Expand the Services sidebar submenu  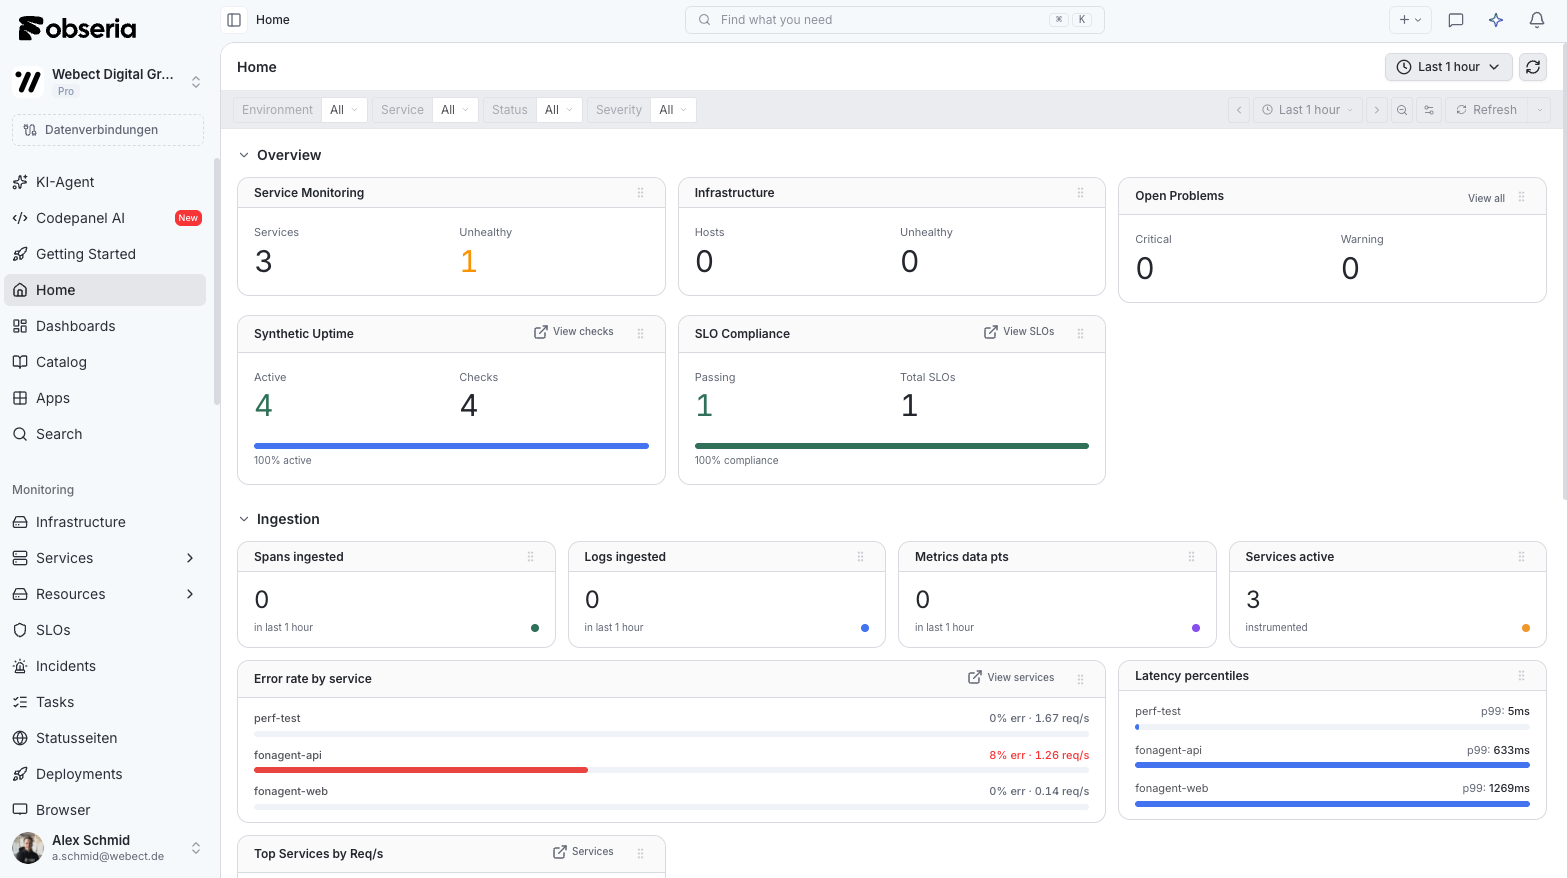click(190, 558)
